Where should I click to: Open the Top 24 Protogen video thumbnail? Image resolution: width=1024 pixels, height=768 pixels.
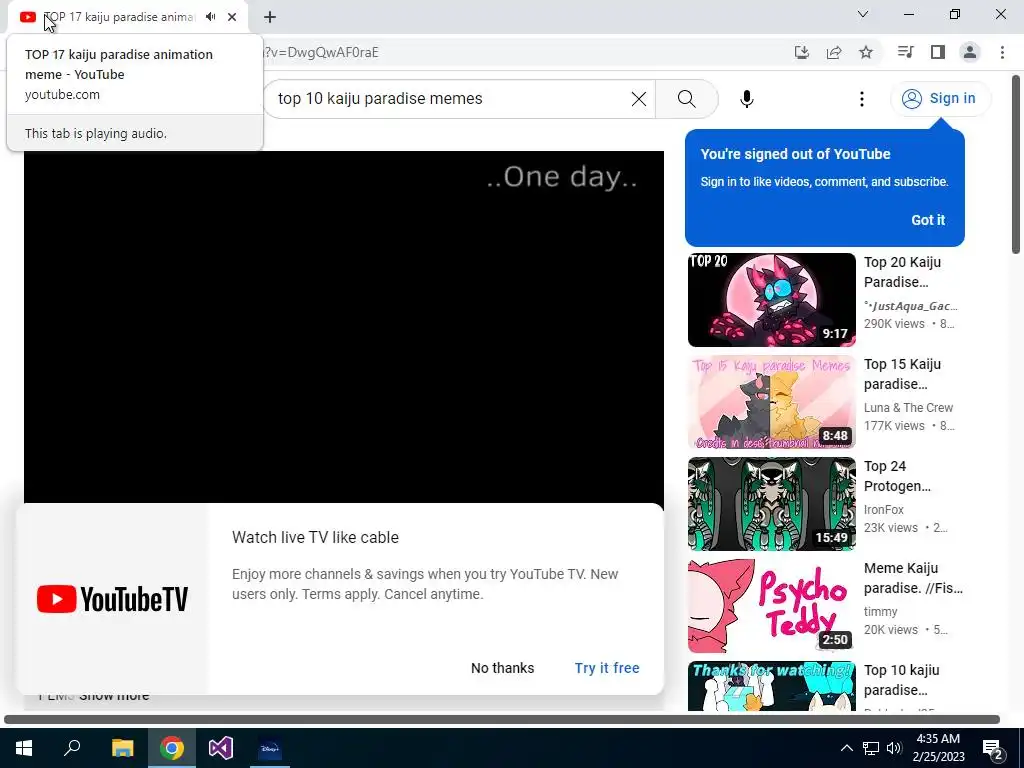(771, 504)
